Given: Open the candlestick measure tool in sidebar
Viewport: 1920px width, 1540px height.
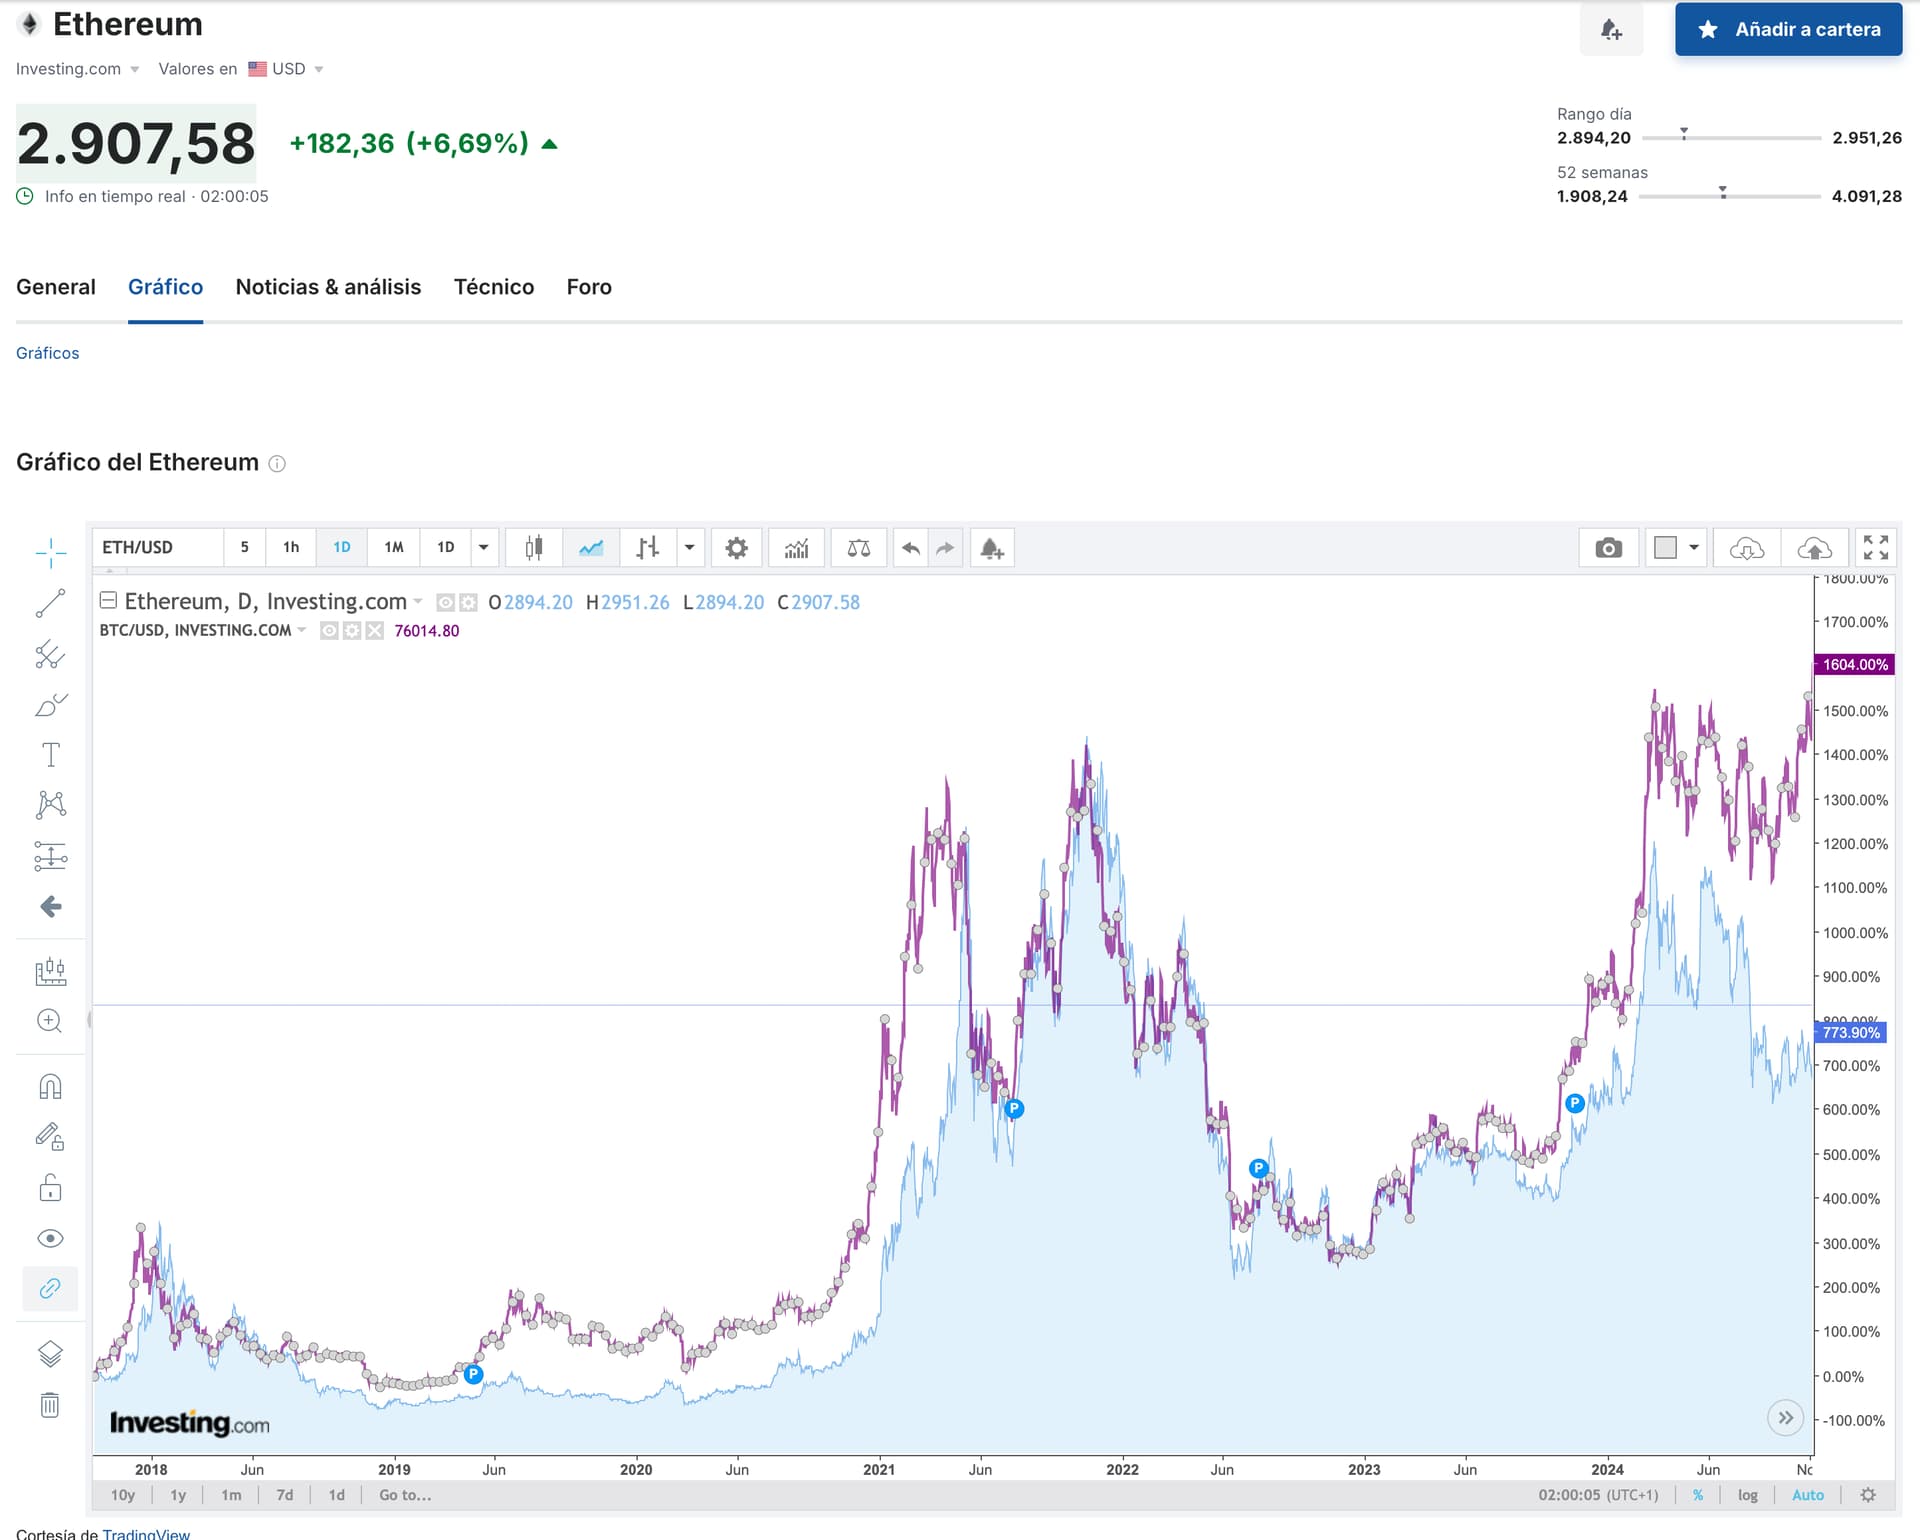Looking at the screenshot, I should [50, 971].
